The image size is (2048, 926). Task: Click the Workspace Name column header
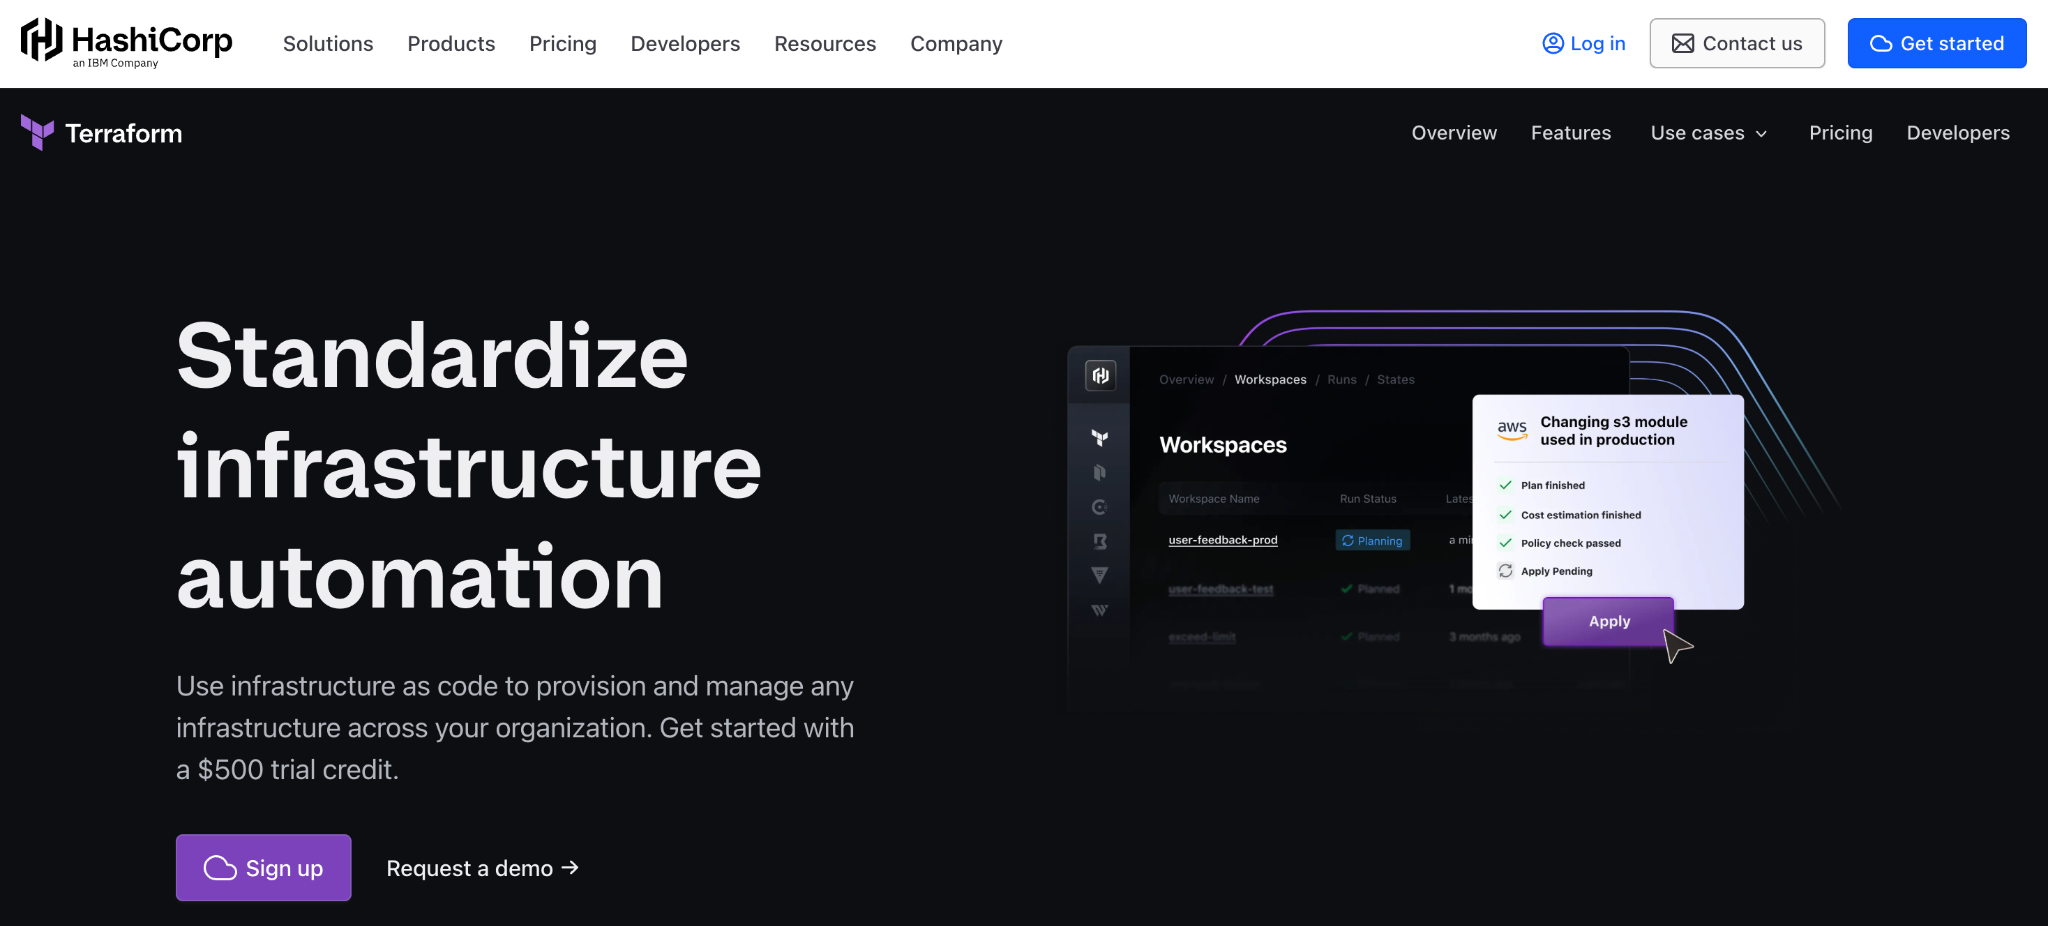[x=1214, y=499]
